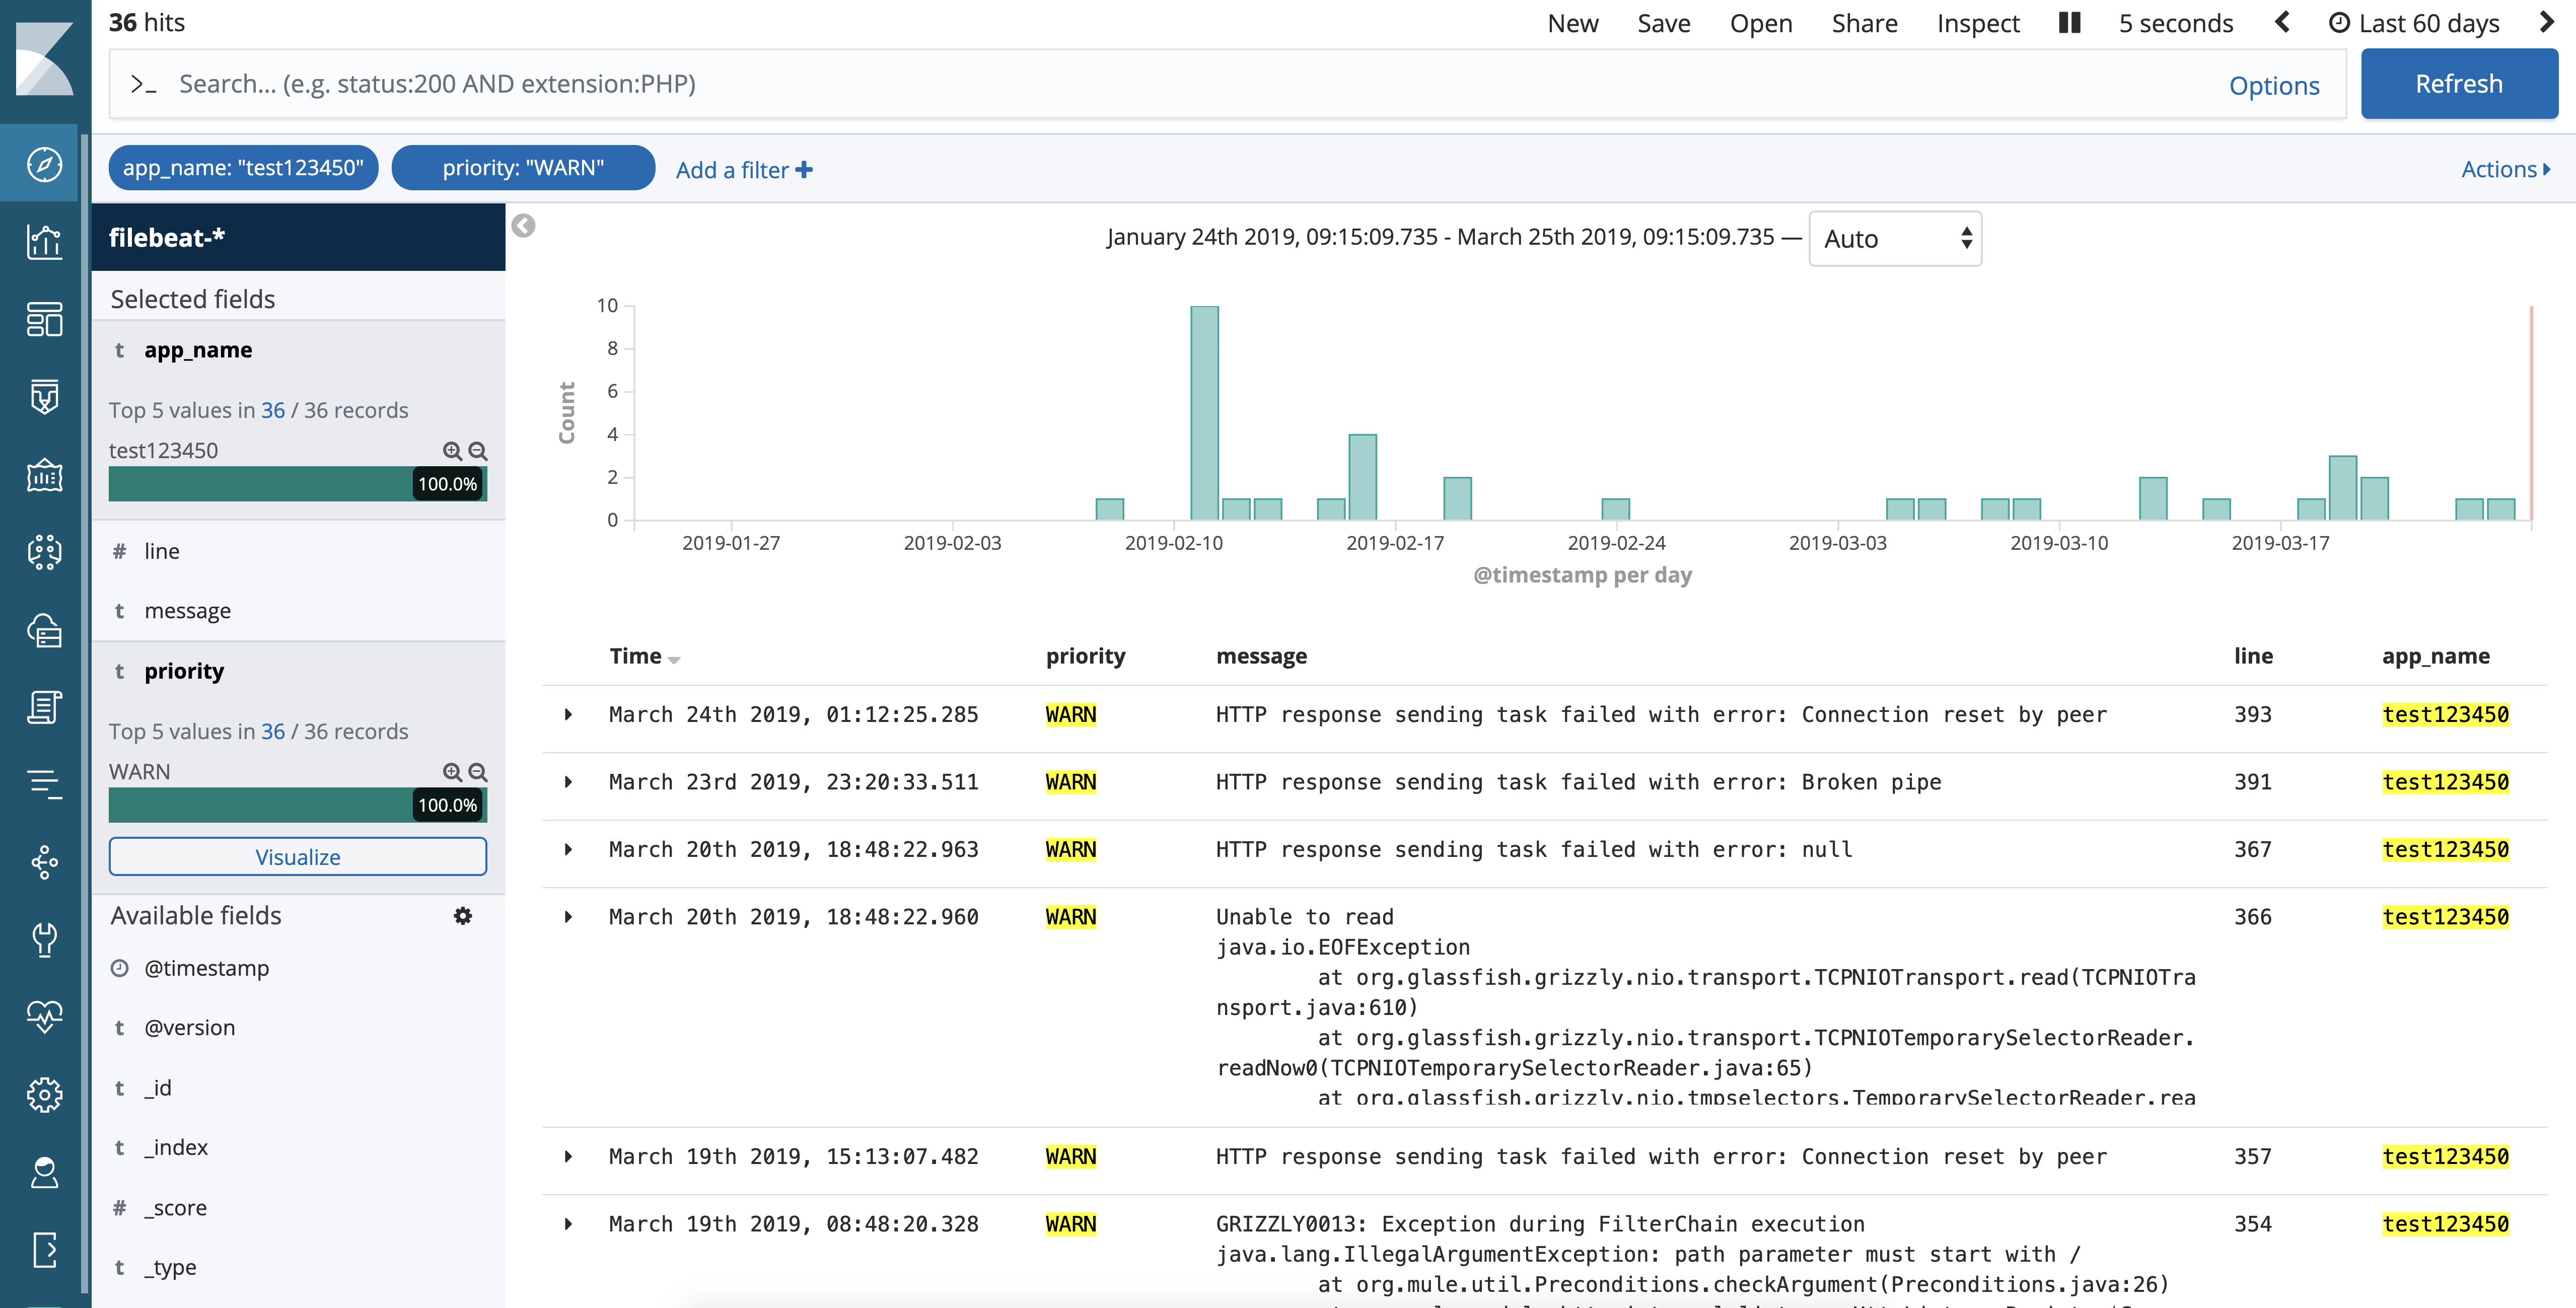Open the Management gear icon in sidebar
The width and height of the screenshot is (2576, 1308).
tap(44, 1095)
